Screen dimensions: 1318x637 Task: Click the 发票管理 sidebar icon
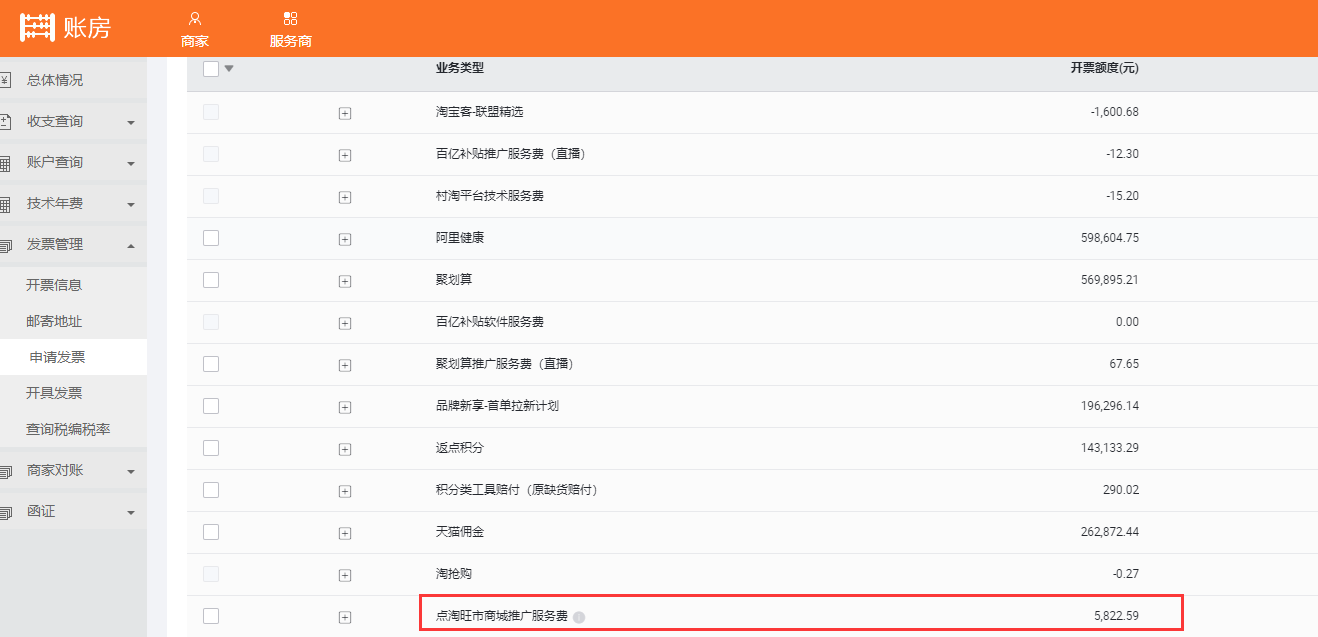[x=5, y=245]
